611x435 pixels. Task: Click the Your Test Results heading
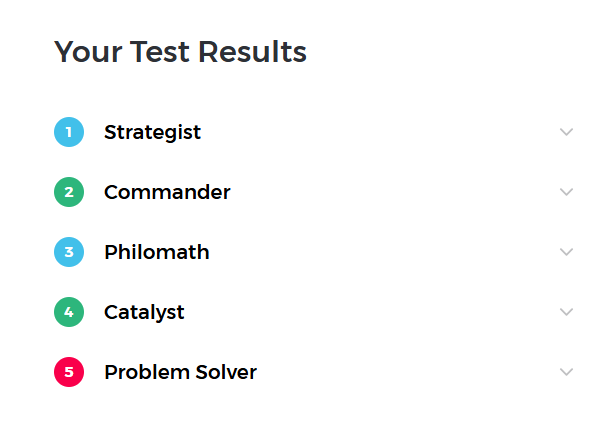pyautogui.click(x=180, y=52)
